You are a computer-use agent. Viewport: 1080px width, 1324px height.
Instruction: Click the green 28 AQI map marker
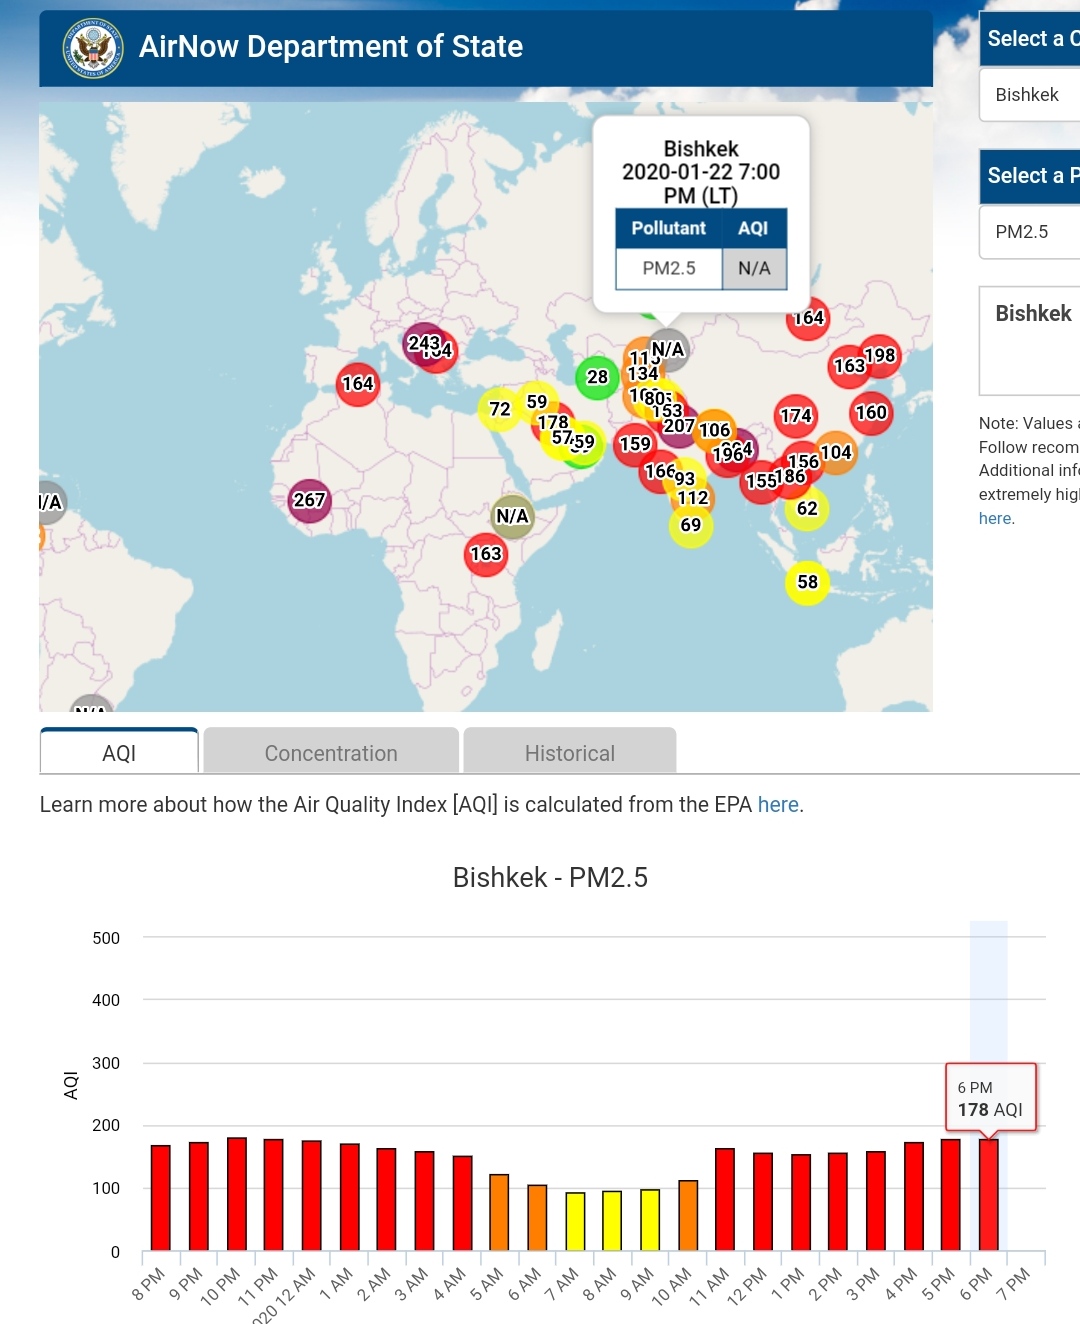(597, 377)
